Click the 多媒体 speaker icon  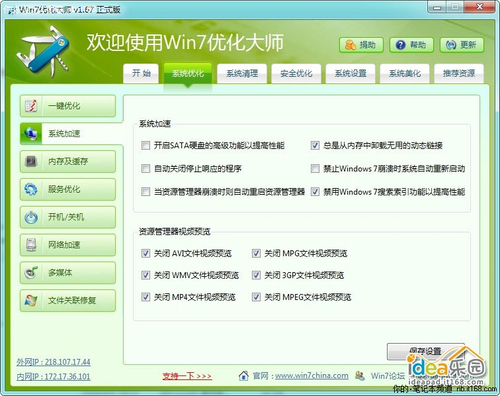(31, 273)
